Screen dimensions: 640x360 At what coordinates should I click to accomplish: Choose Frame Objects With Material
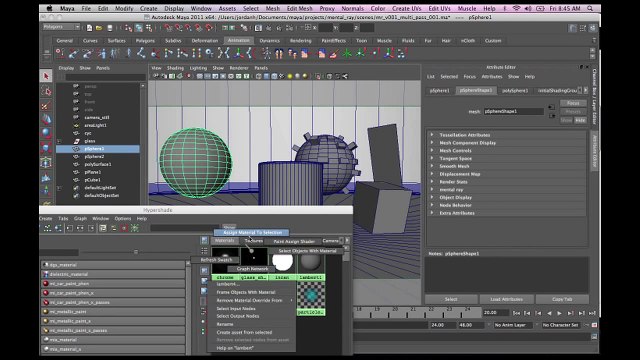246,292
